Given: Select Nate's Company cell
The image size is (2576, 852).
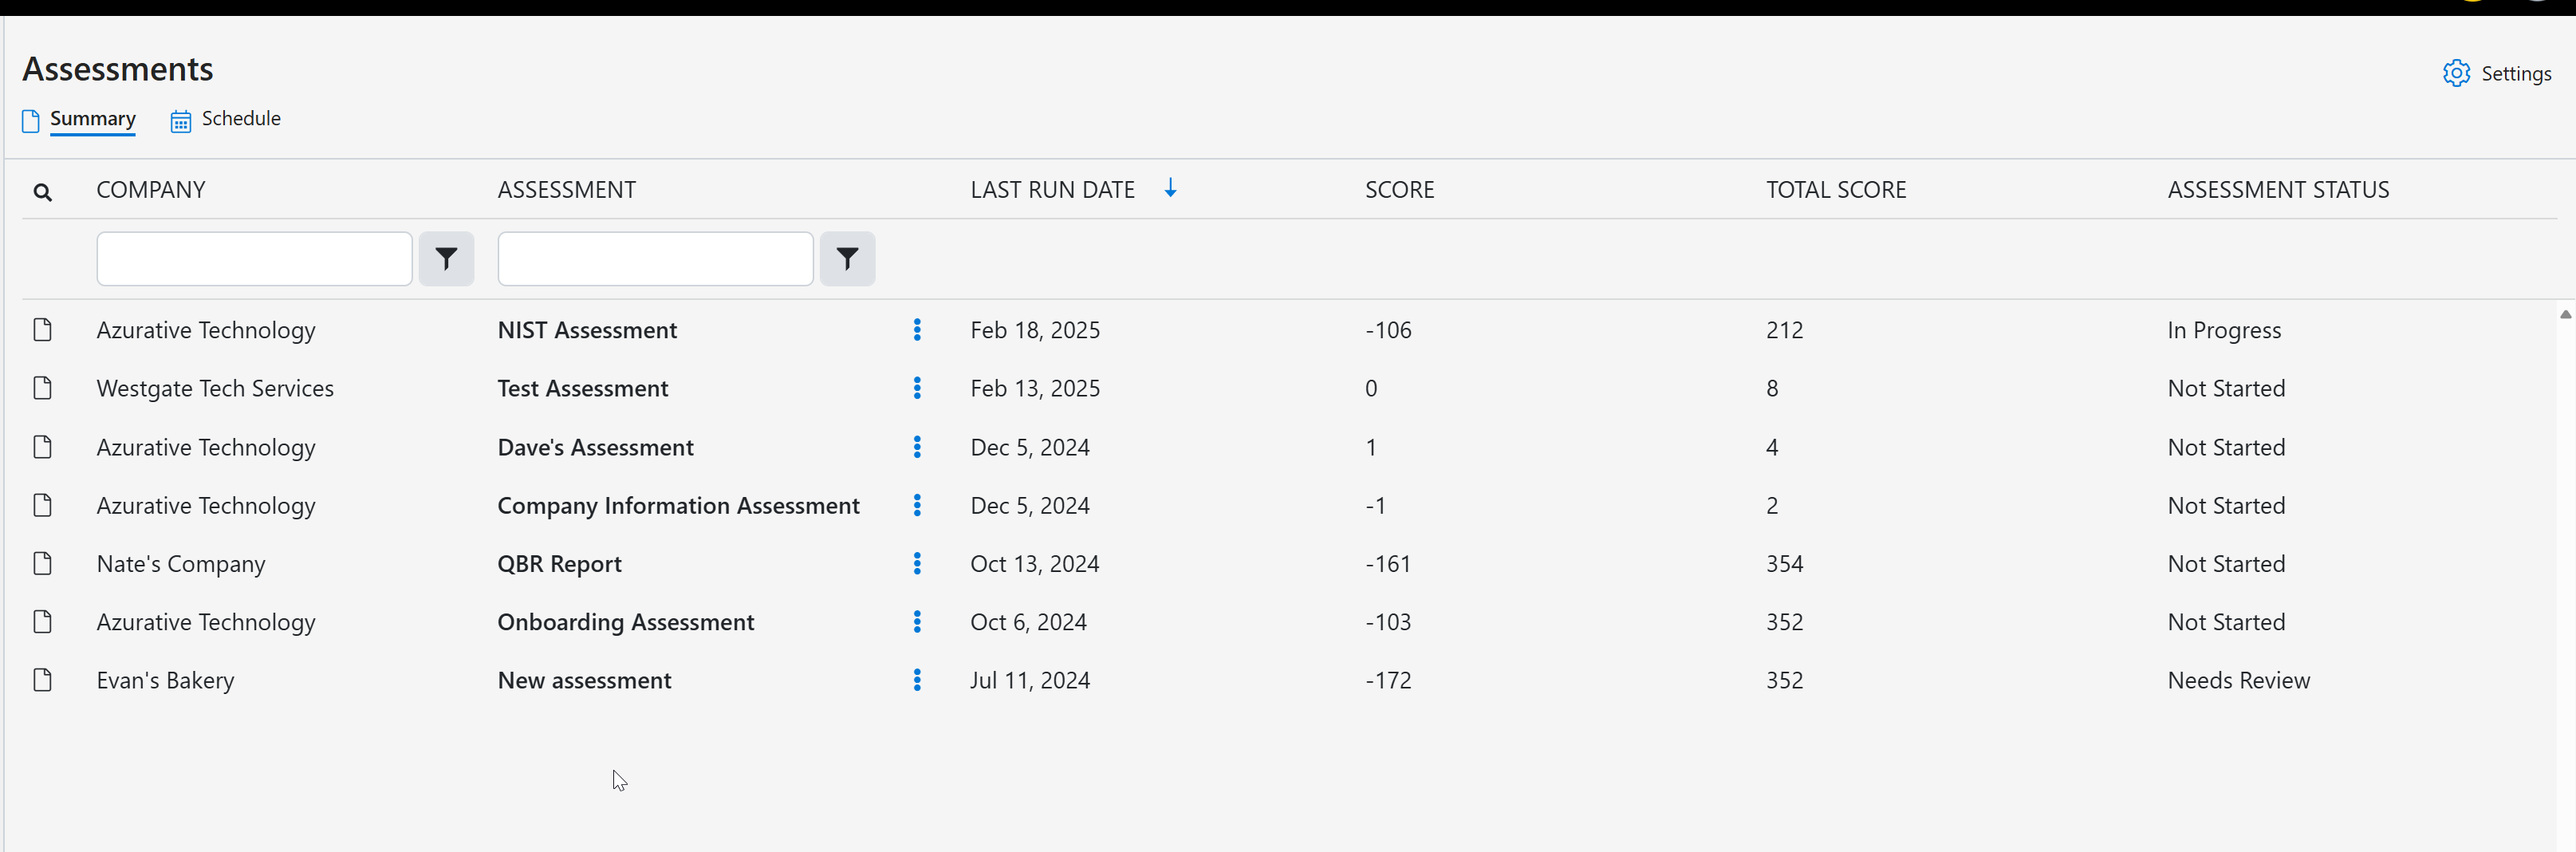Looking at the screenshot, I should [x=181, y=564].
